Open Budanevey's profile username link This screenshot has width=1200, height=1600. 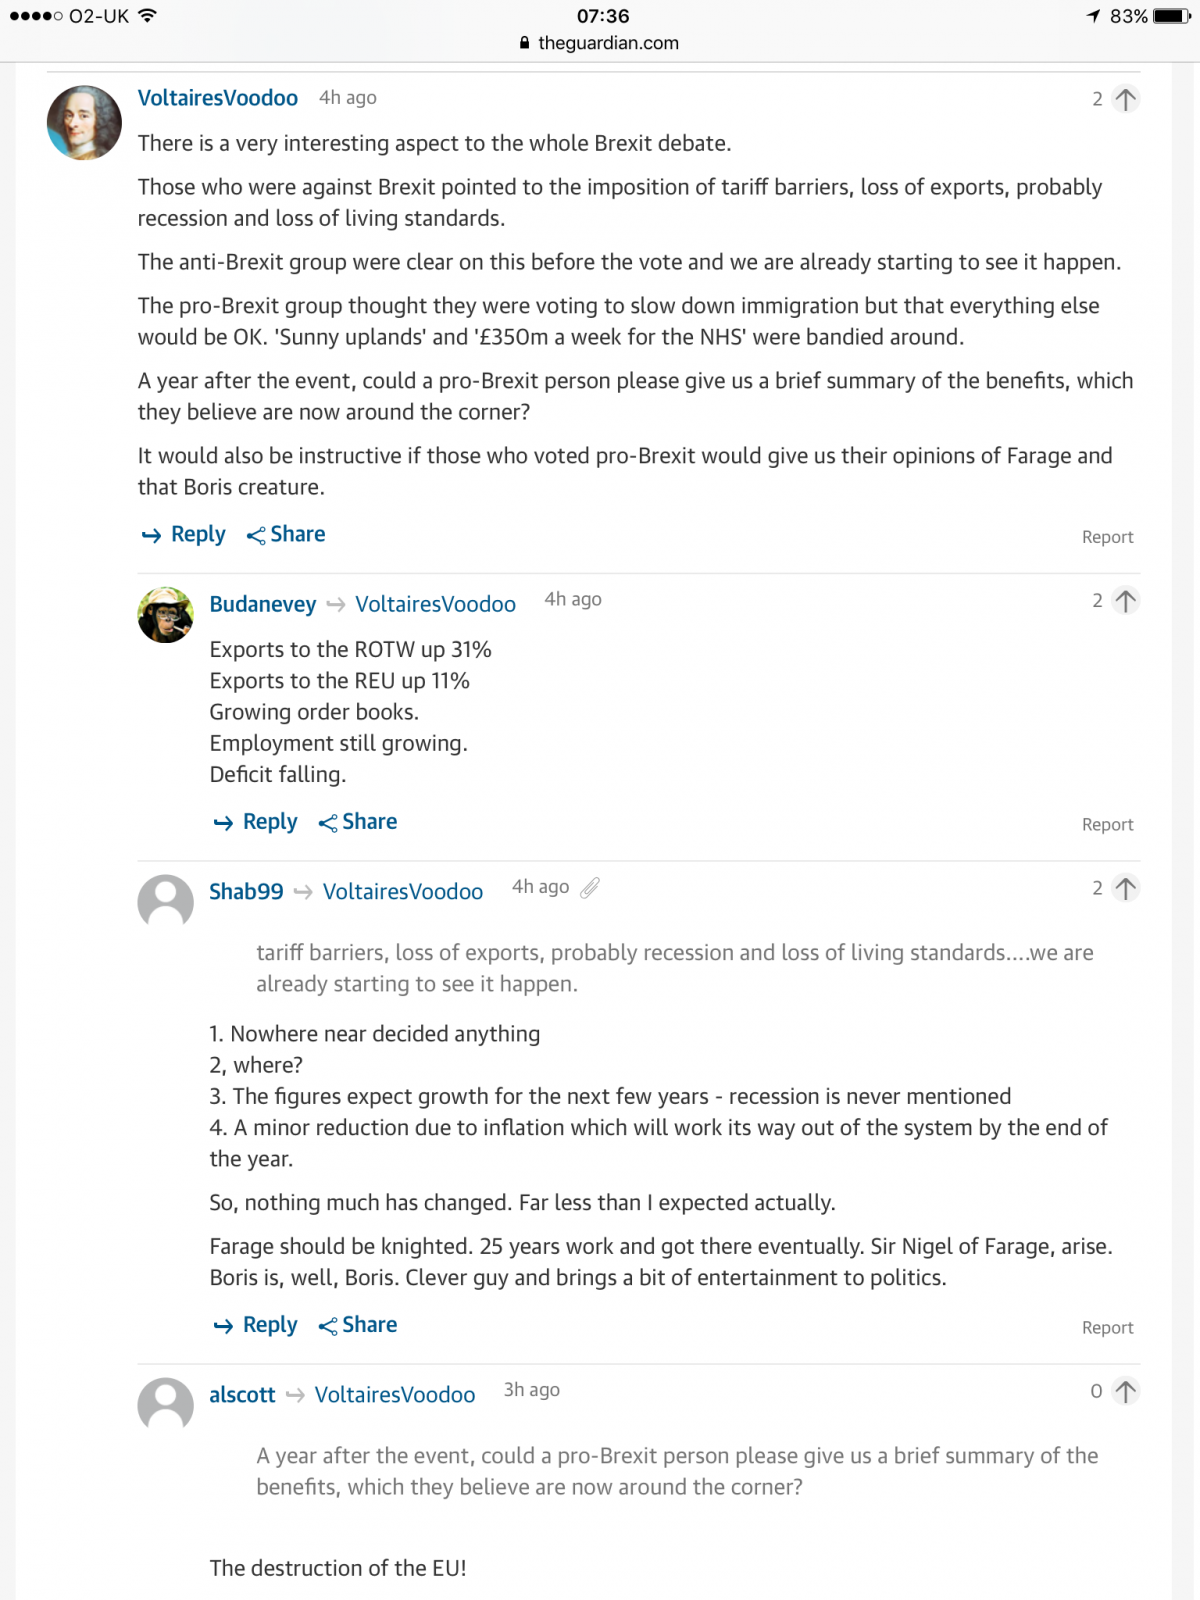262,604
